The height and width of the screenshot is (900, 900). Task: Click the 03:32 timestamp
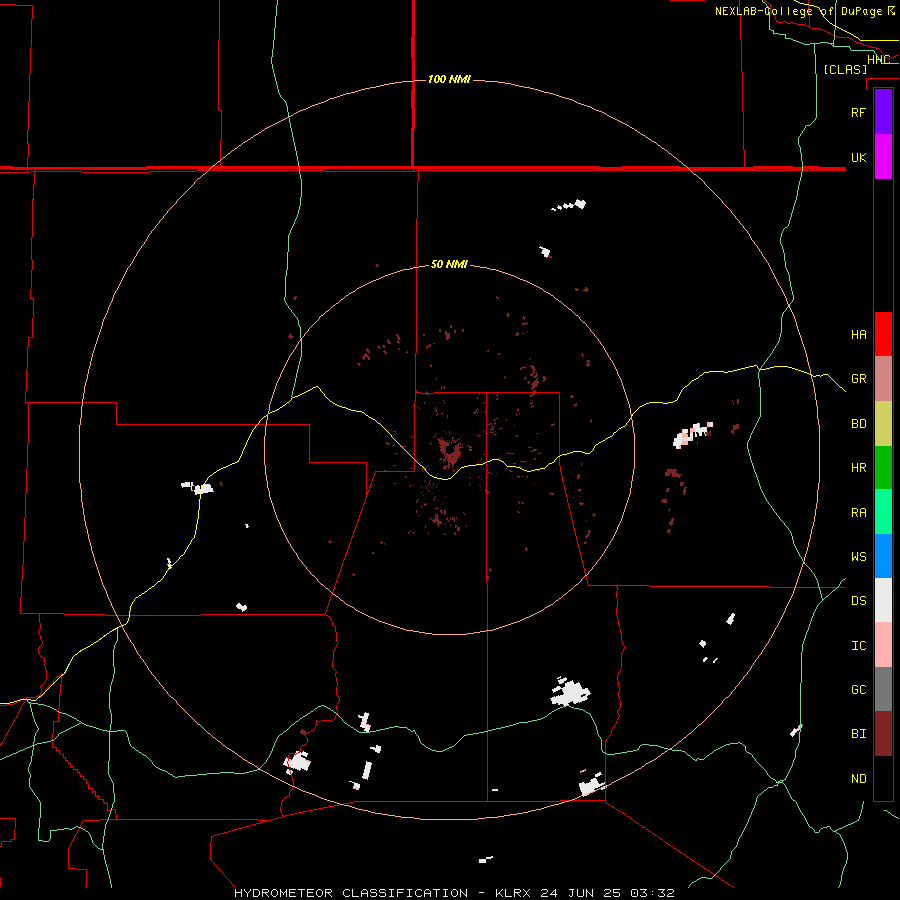[x=652, y=893]
